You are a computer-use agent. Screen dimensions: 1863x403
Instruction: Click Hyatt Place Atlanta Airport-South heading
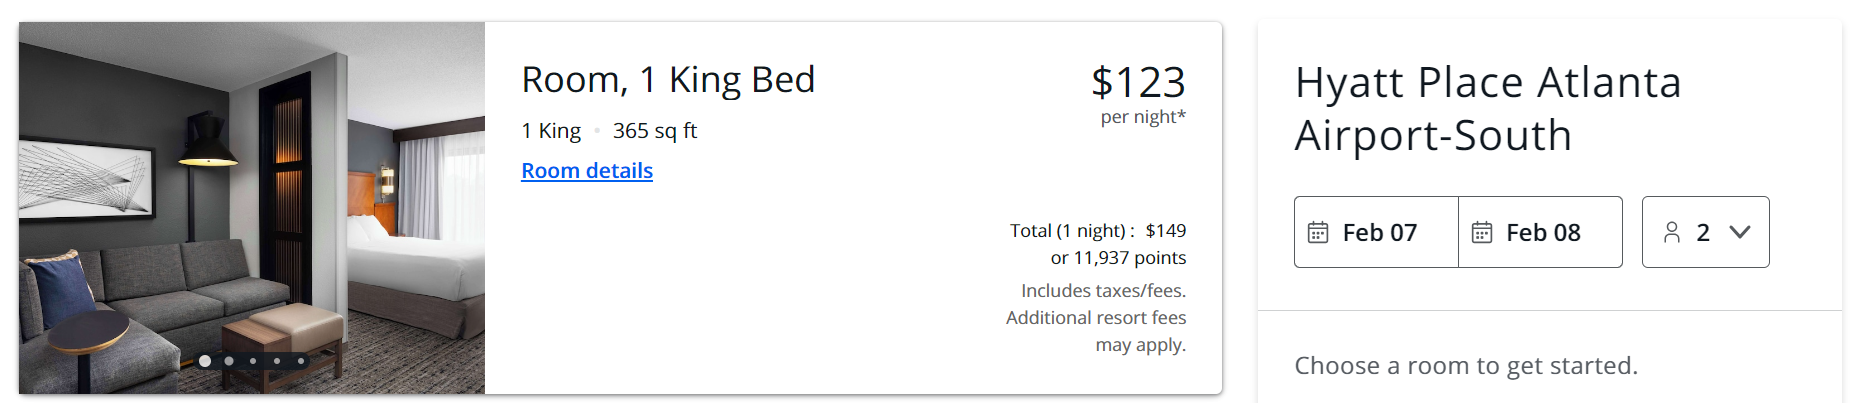pyautogui.click(x=1487, y=109)
